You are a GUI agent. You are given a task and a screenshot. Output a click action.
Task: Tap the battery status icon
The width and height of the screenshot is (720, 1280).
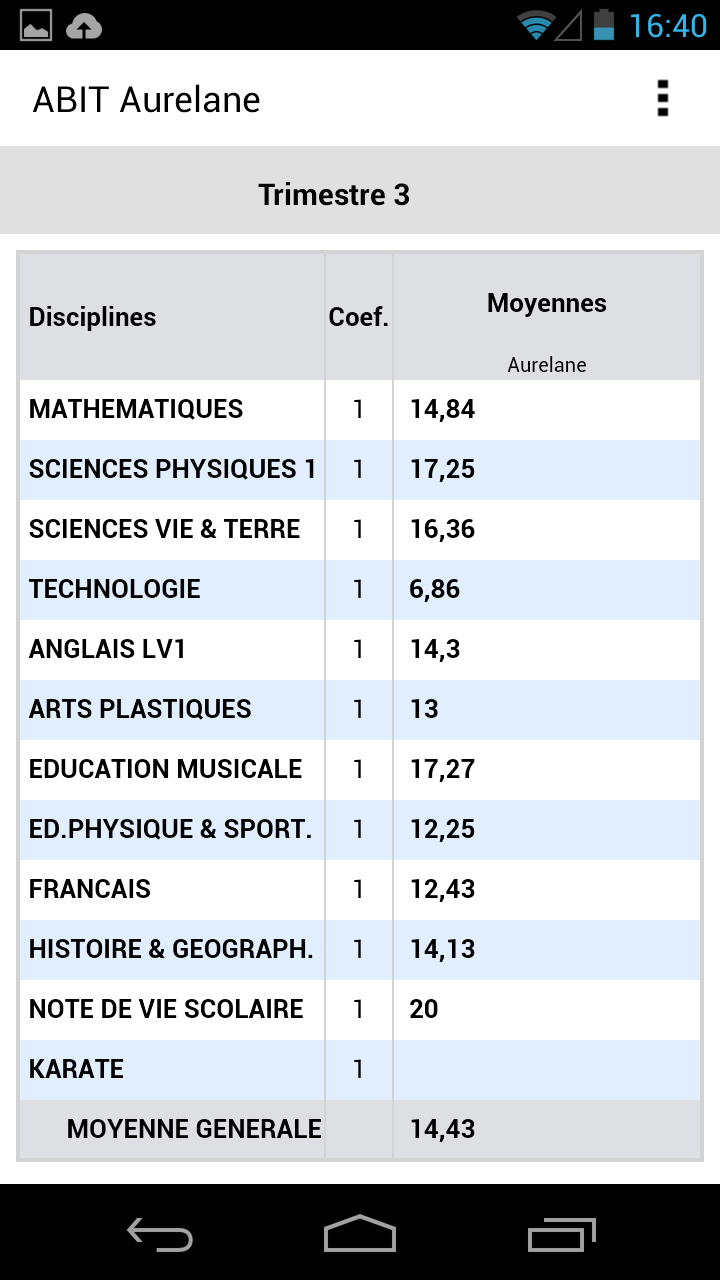coord(603,25)
